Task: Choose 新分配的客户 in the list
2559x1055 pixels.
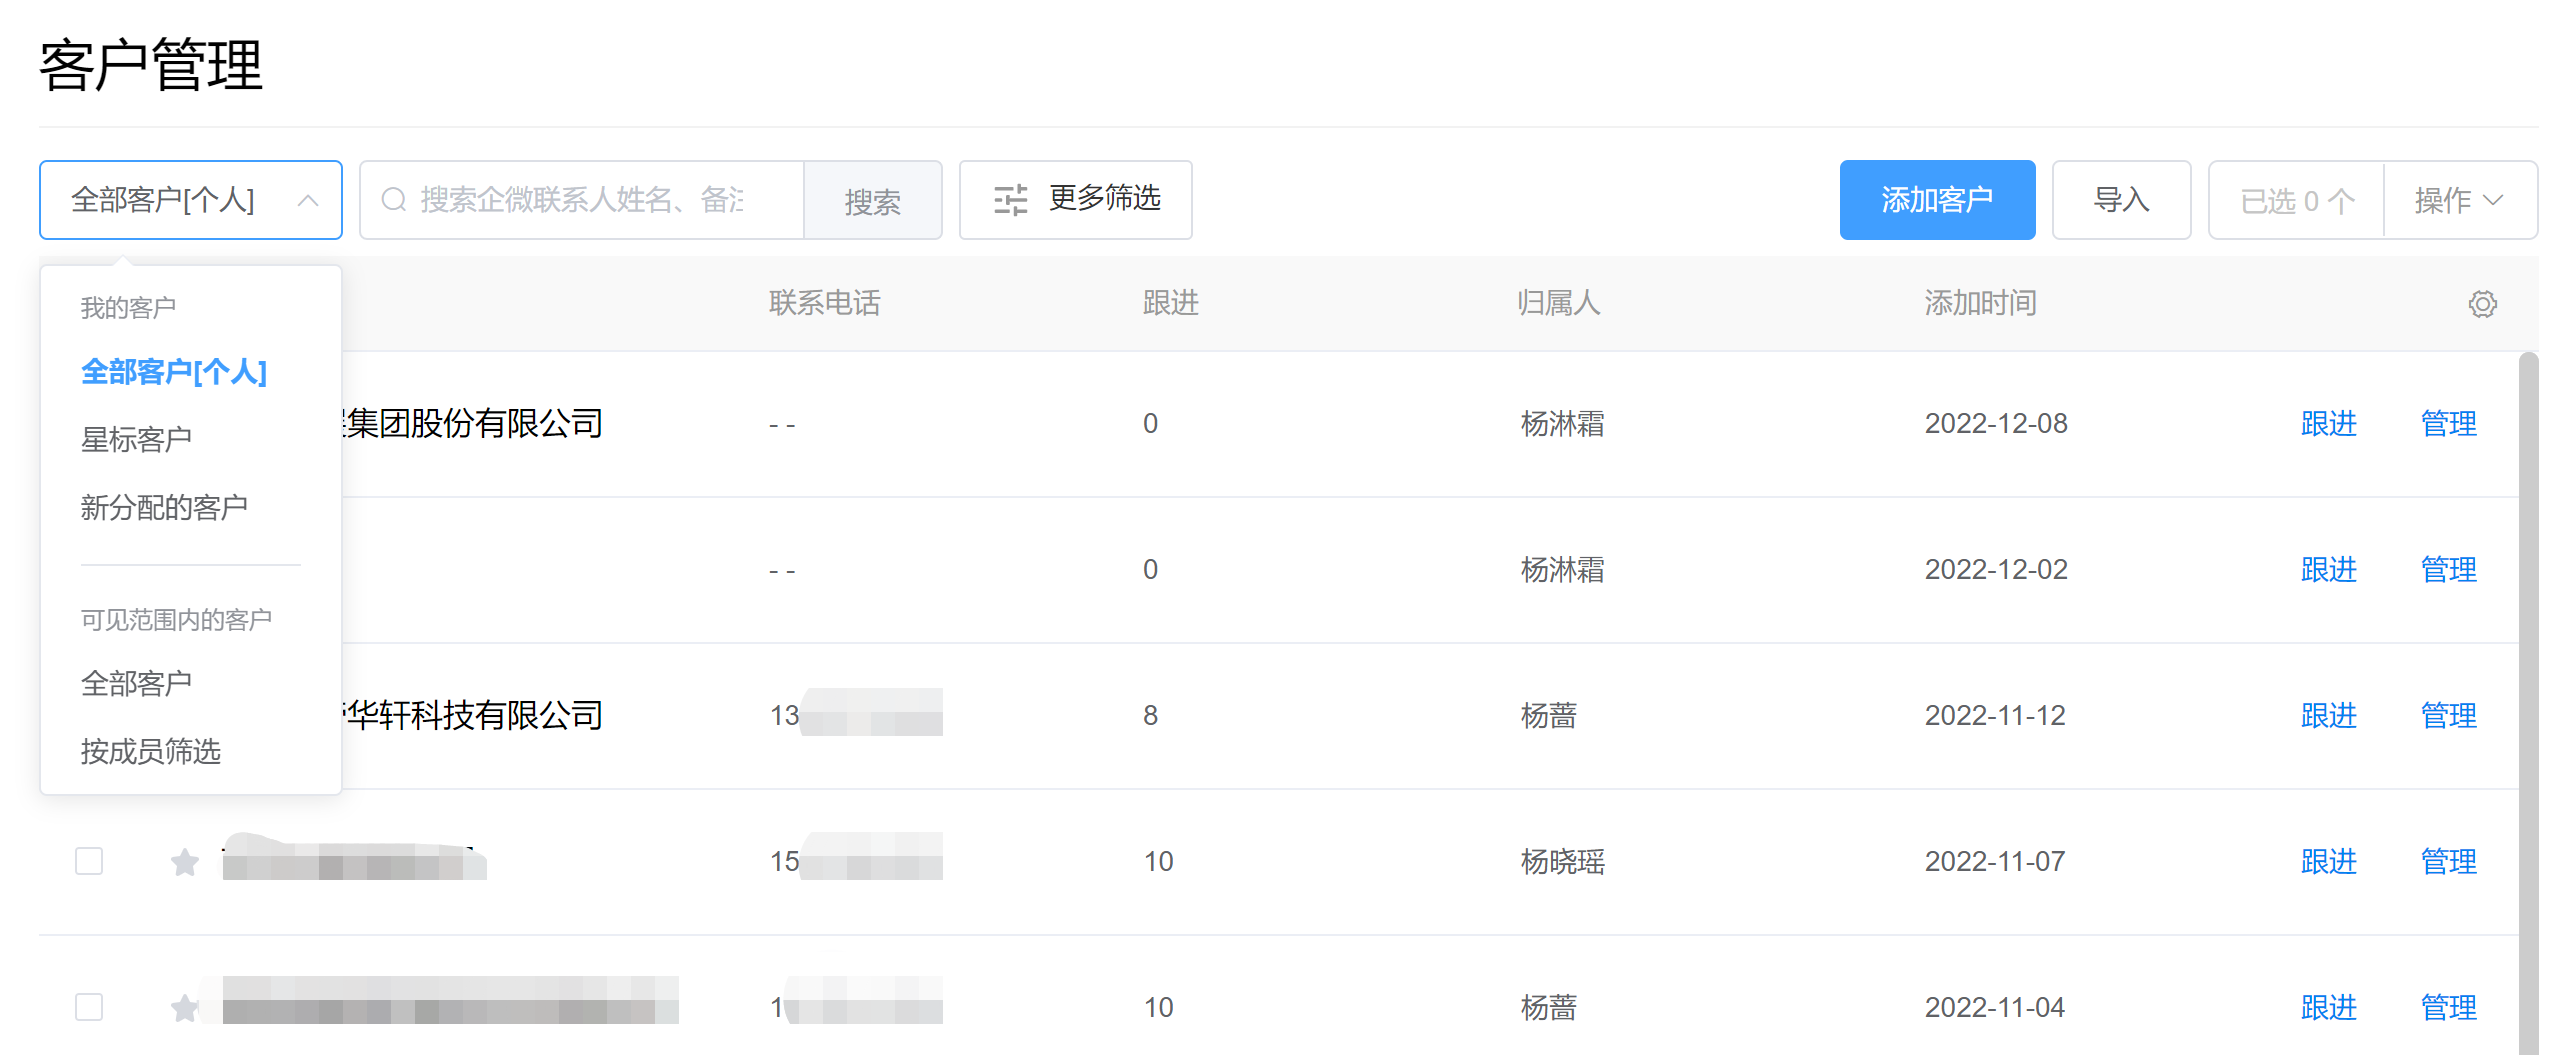Action: click(164, 507)
